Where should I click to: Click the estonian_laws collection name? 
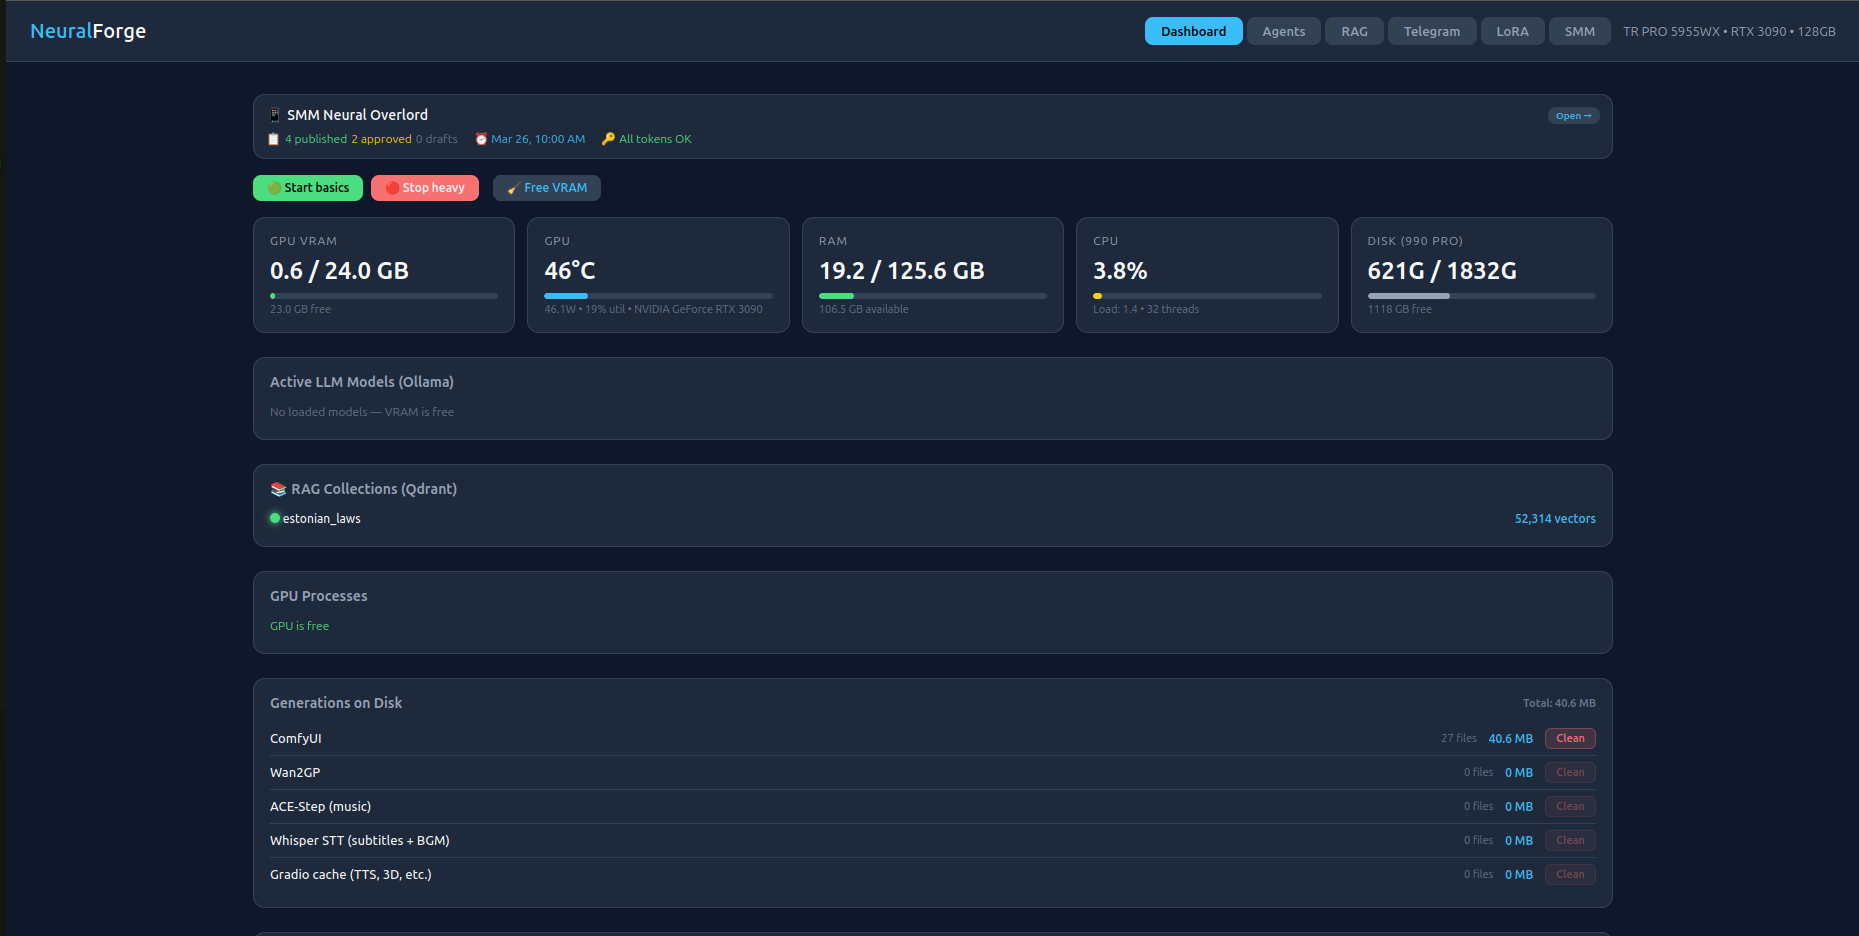coord(321,518)
